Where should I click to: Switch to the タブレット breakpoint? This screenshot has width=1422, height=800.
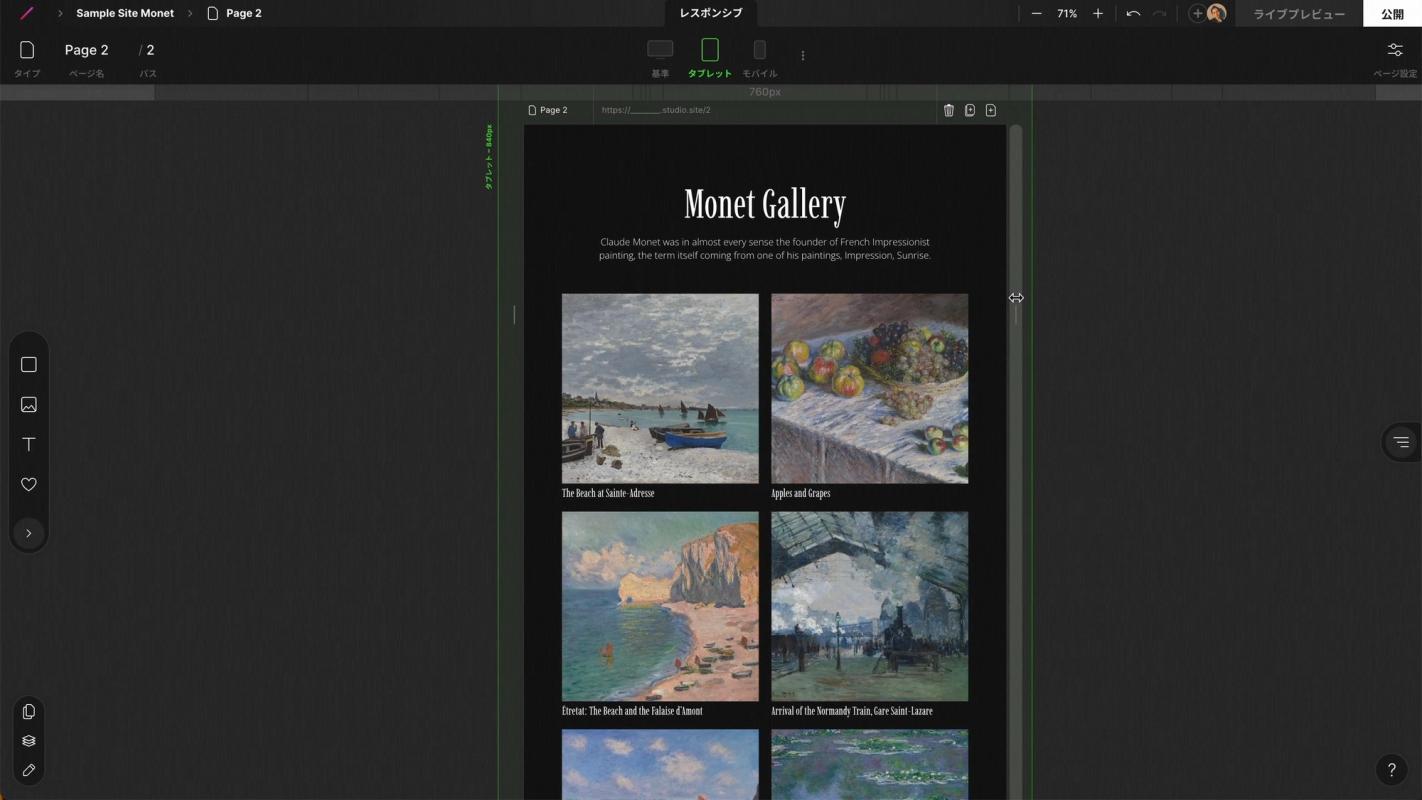(710, 57)
